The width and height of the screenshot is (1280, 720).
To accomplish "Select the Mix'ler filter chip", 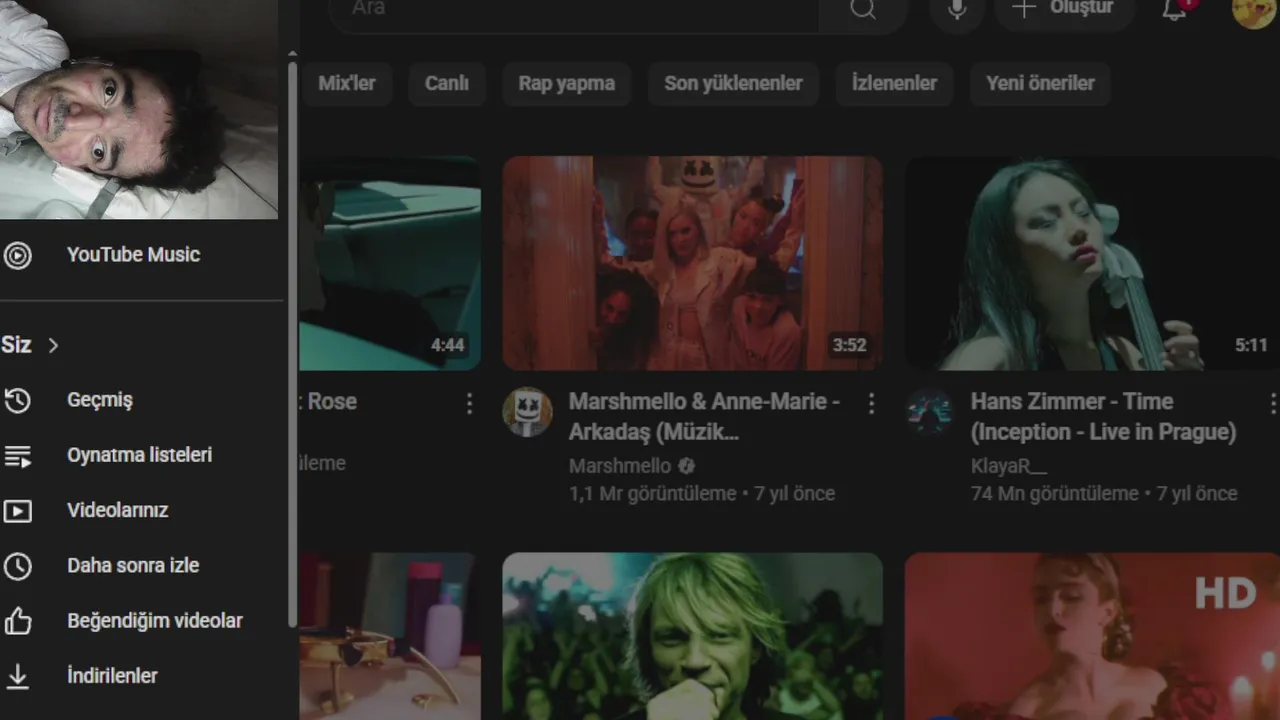I will click(346, 84).
